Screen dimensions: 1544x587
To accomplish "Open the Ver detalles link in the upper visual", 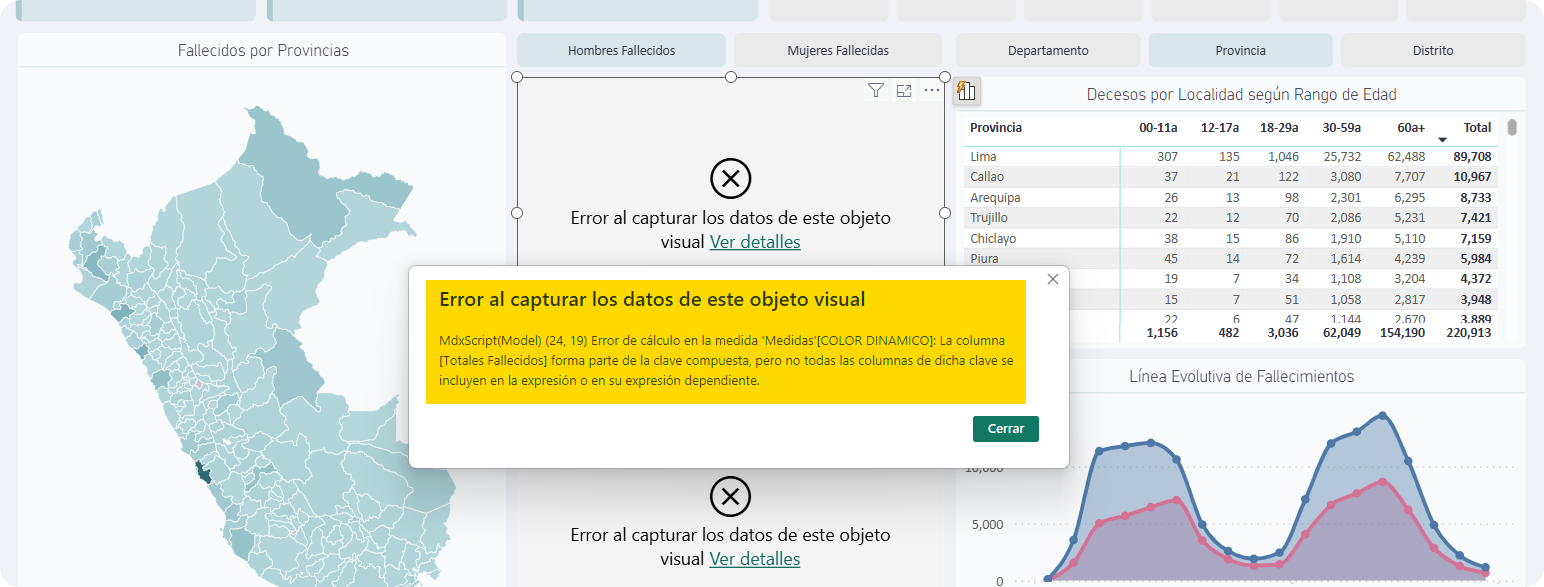I will (755, 242).
